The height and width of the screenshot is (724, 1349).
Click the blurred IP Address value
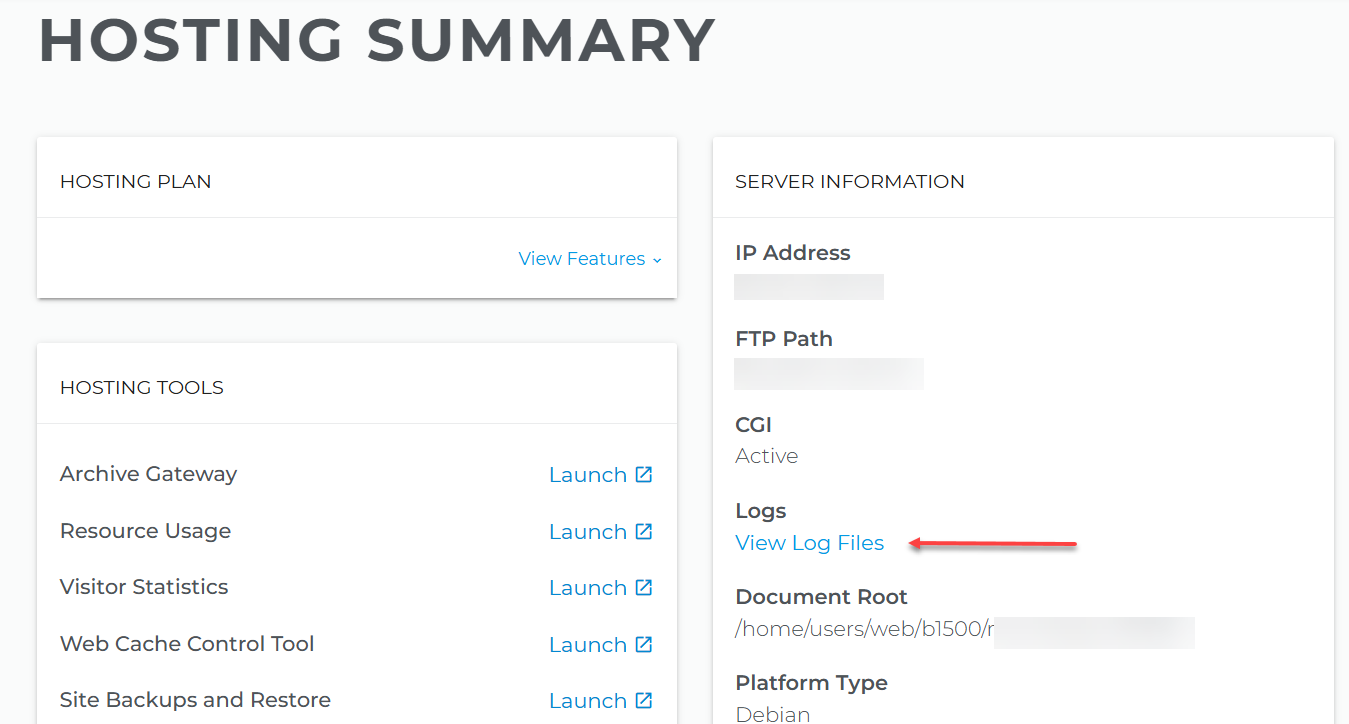click(809, 286)
